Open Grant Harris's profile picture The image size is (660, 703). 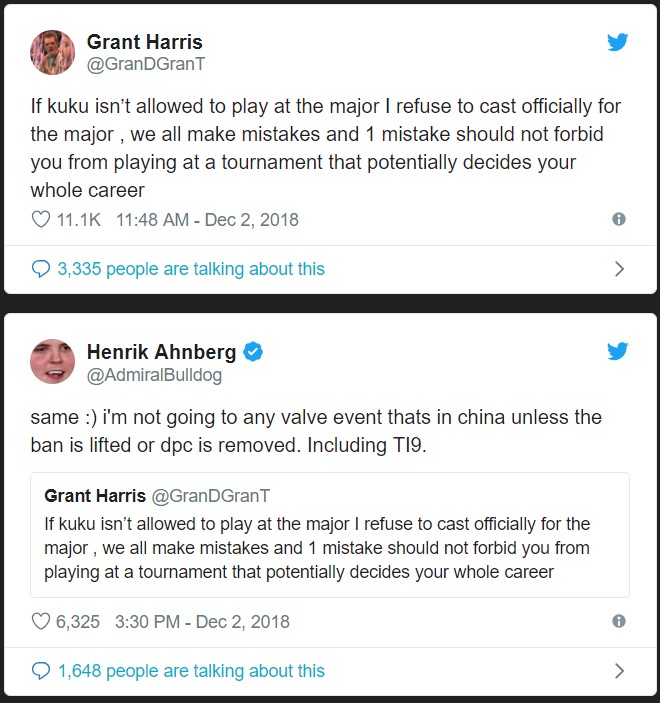pos(52,52)
